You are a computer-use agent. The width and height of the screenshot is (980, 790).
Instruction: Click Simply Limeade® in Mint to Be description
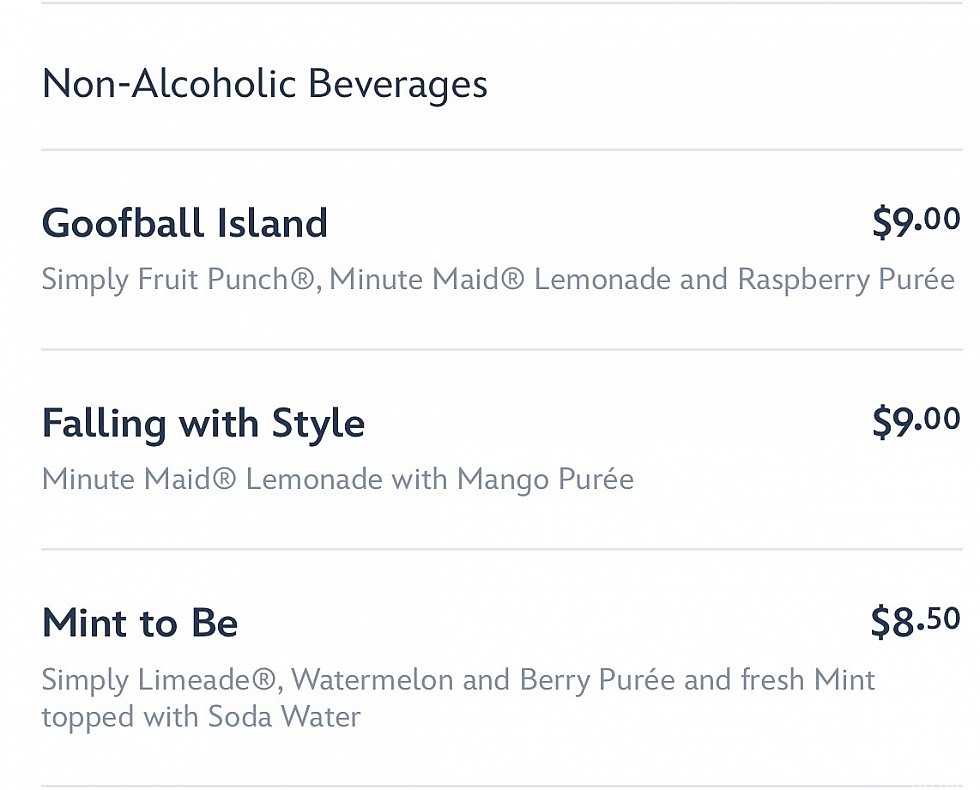(x=160, y=681)
